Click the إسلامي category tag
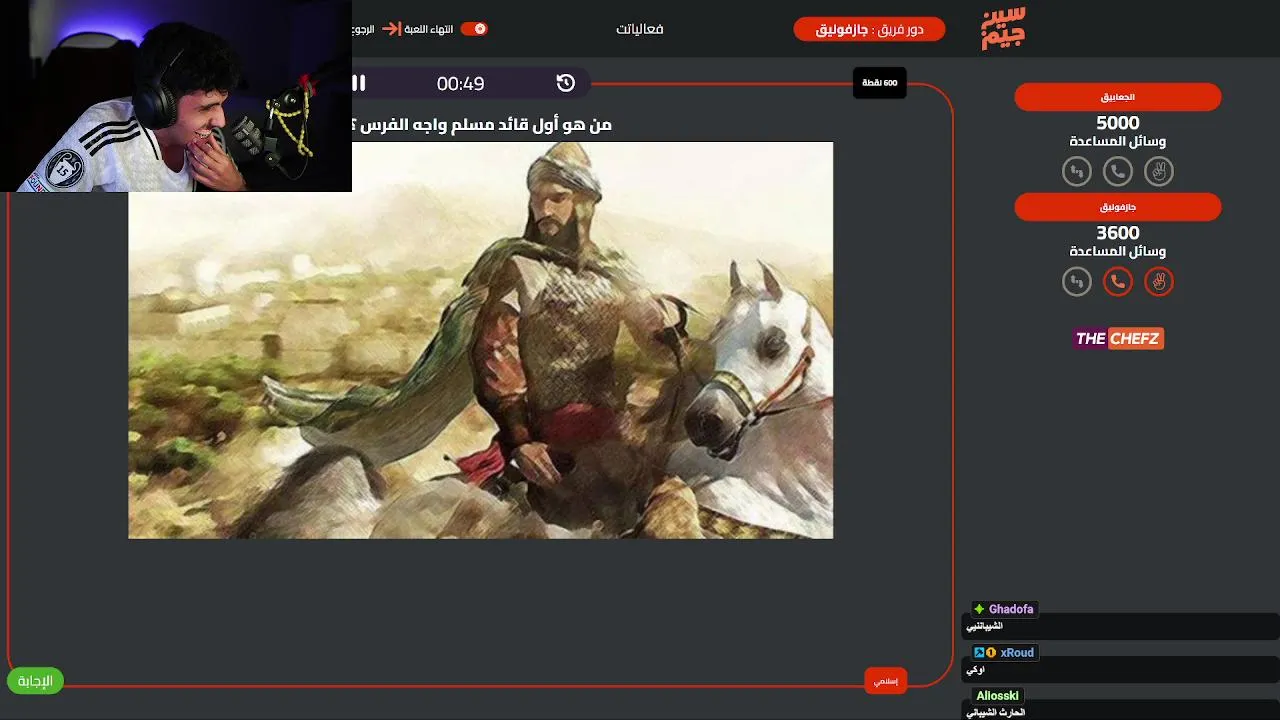Image resolution: width=1280 pixels, height=720 pixels. point(886,681)
